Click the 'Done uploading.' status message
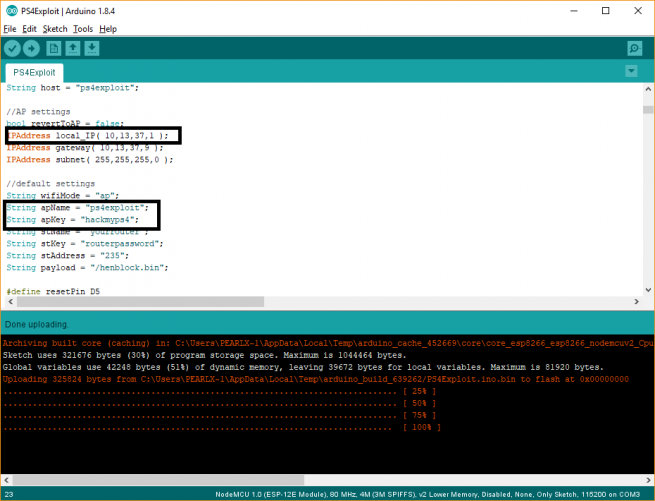This screenshot has height=501, width=655. coord(37,325)
